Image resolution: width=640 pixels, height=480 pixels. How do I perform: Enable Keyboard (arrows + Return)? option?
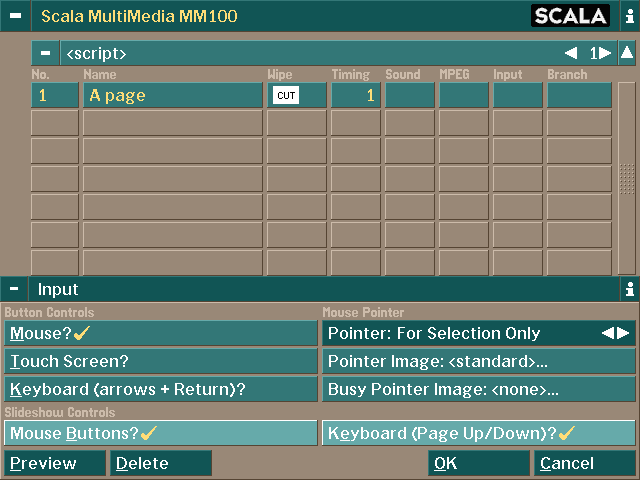[x=160, y=389]
